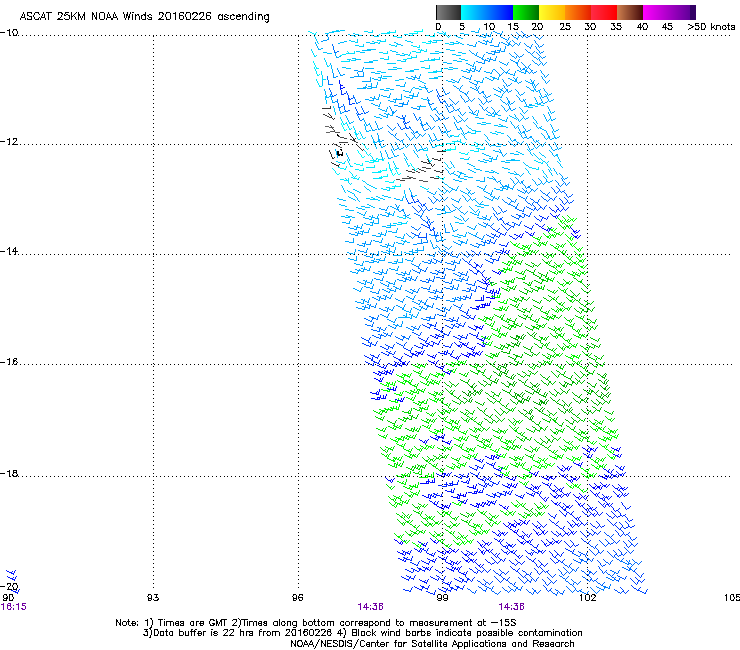Click the cyan-to-blue 5-15 knots gradient swatch
The height and width of the screenshot is (650, 740).
487,12
